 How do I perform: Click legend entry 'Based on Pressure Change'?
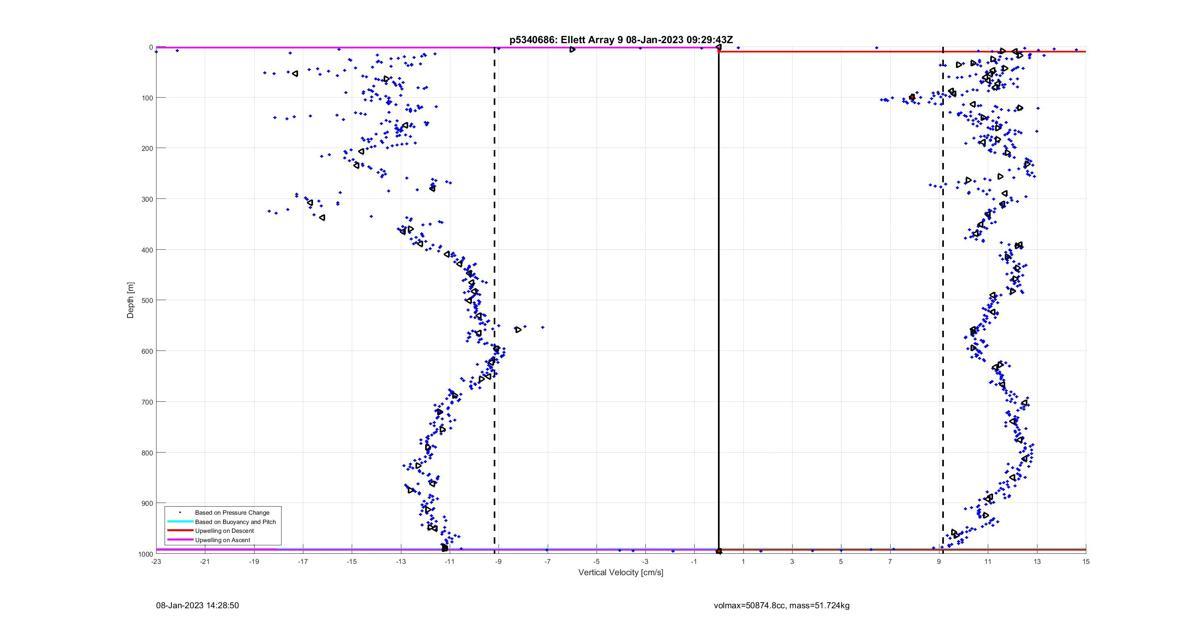pos(232,513)
